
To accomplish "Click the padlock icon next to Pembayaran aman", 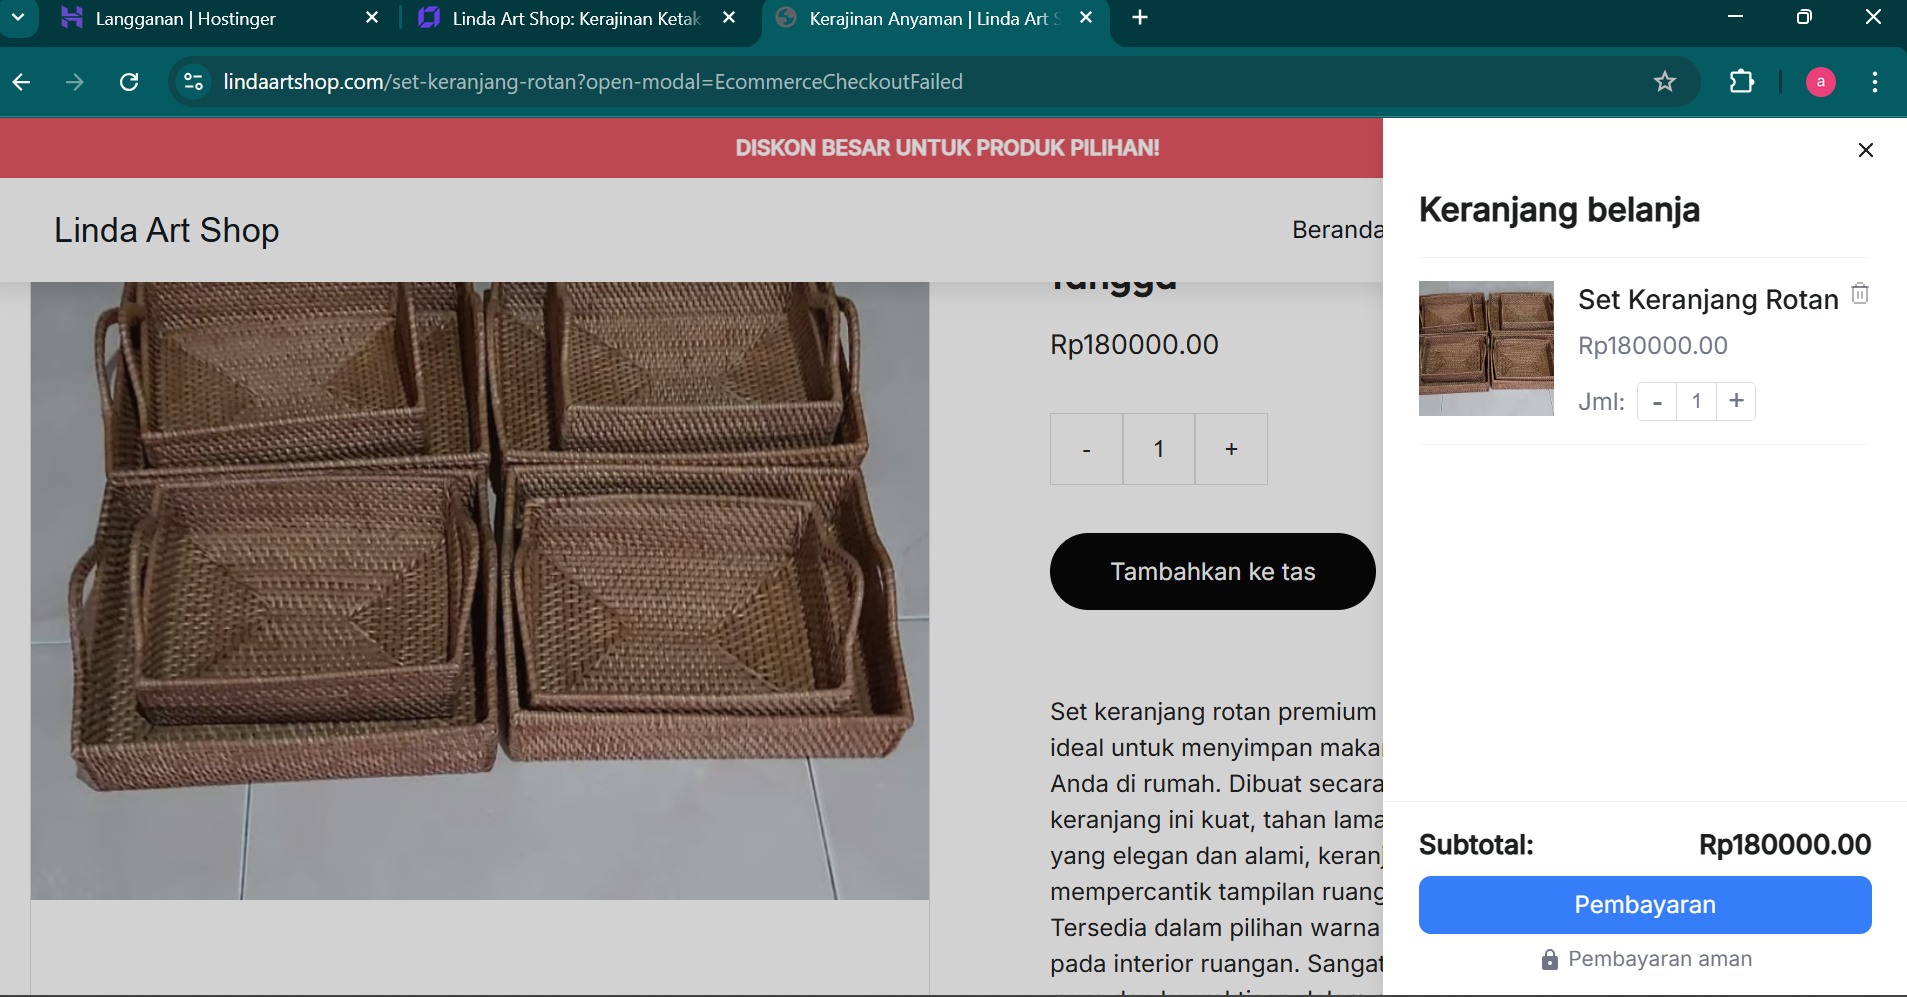I will tap(1548, 959).
